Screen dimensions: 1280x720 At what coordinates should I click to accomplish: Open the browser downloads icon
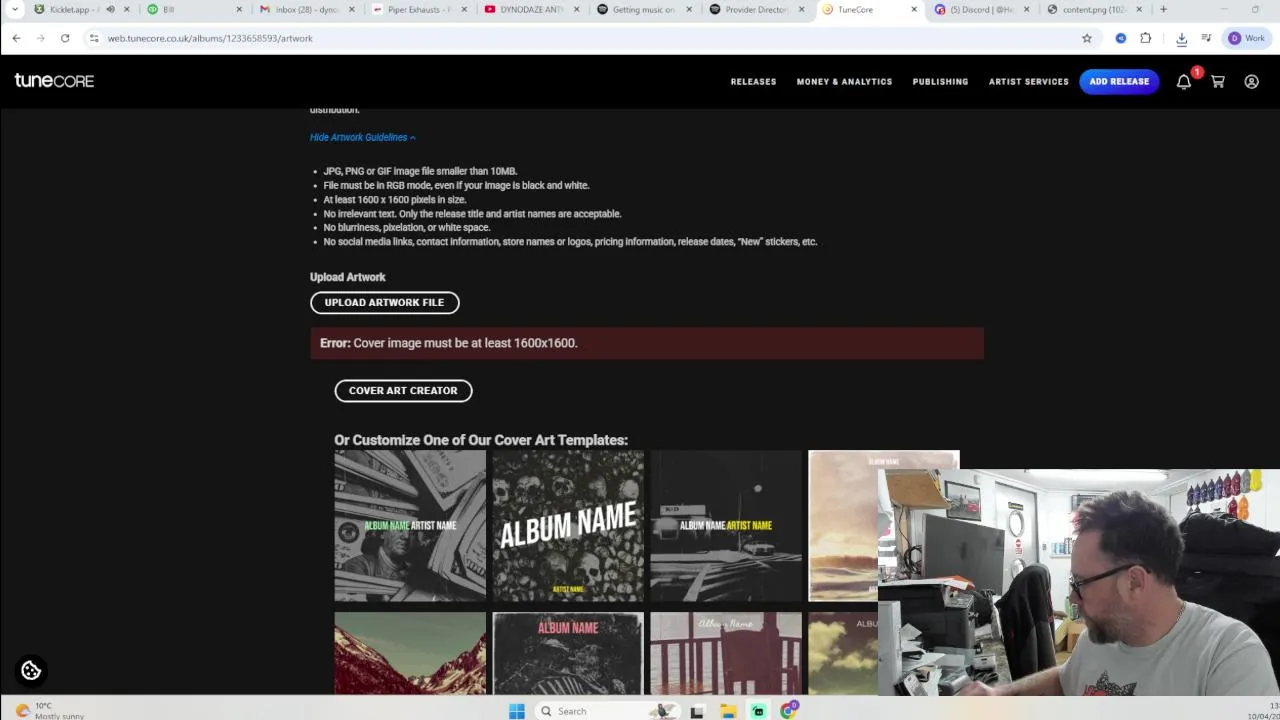click(1181, 38)
